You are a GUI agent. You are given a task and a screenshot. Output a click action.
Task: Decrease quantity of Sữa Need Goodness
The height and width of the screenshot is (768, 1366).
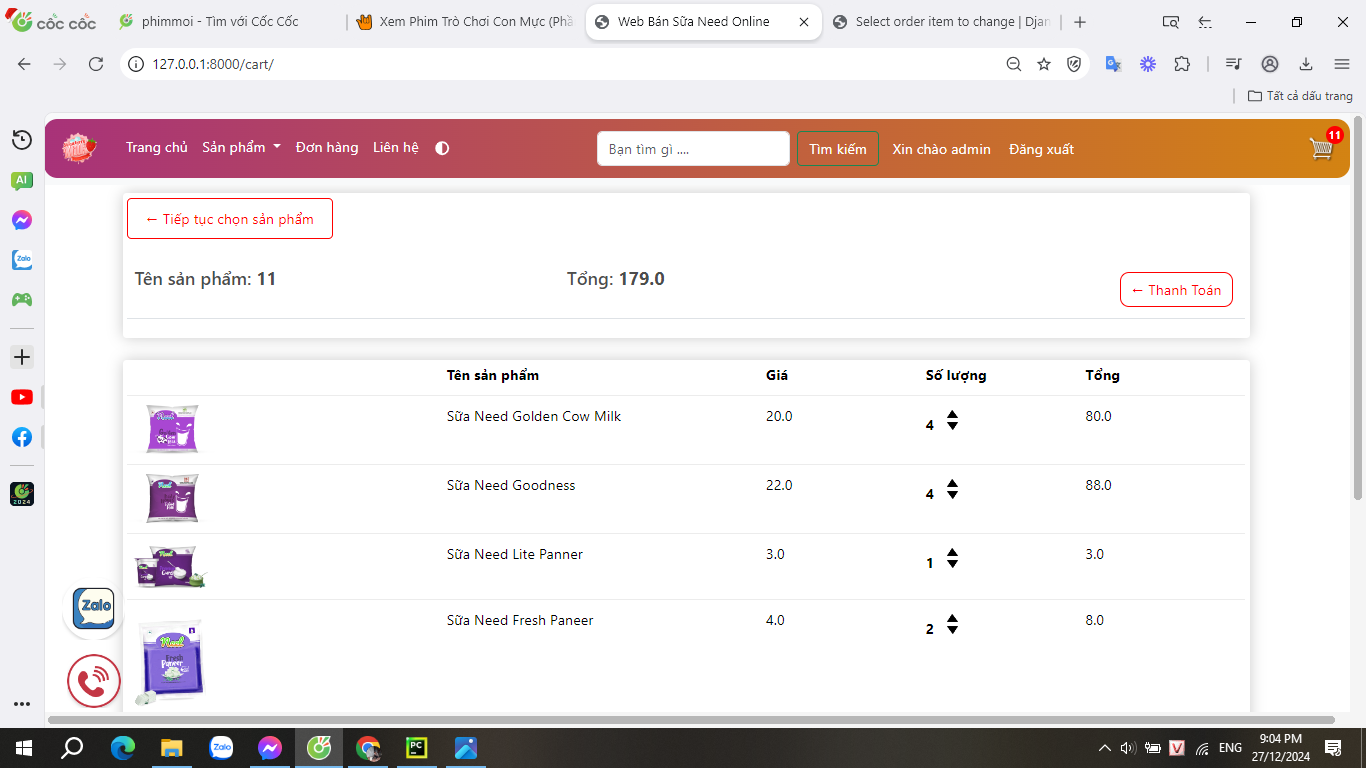point(952,495)
